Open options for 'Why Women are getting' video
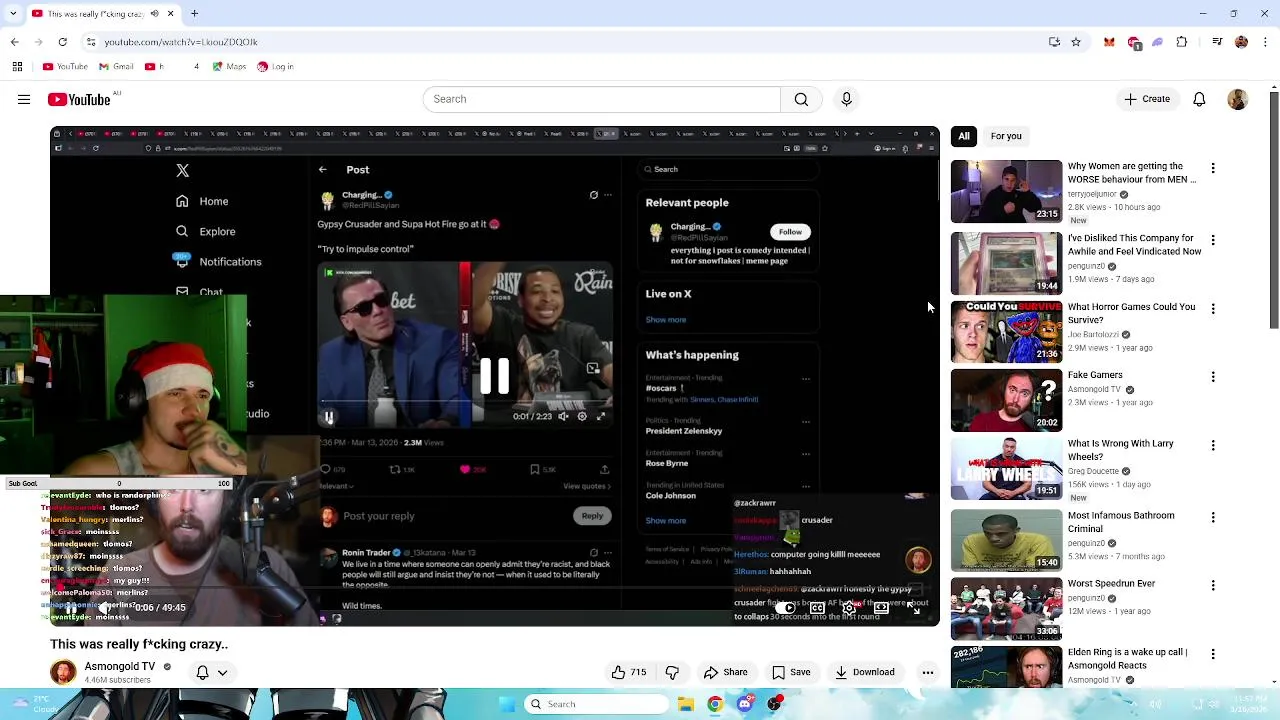This screenshot has height=720, width=1280. (1213, 168)
